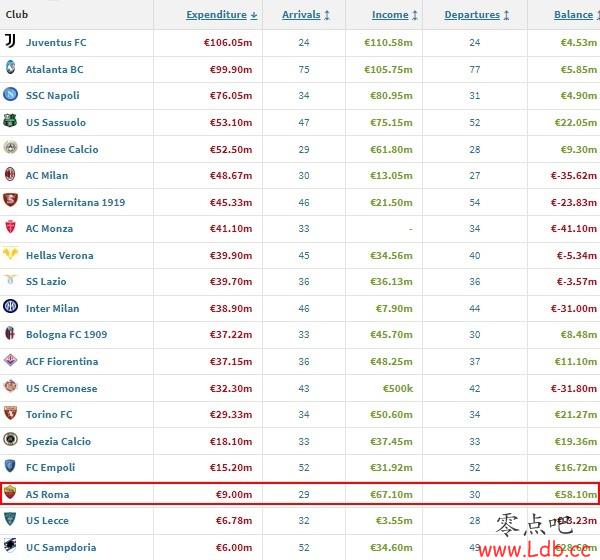Click US Sassuolo balance €22.05m
The height and width of the screenshot is (560, 600).
click(576, 122)
